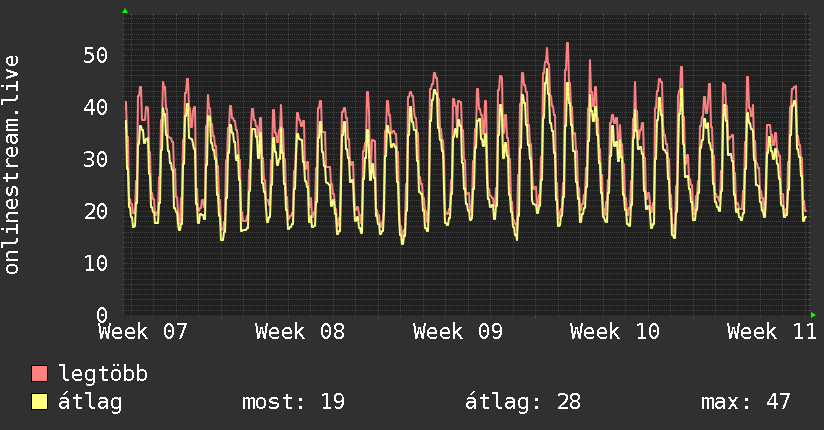
Task: Click the 10 y-axis tick label
Action: [x=96, y=263]
